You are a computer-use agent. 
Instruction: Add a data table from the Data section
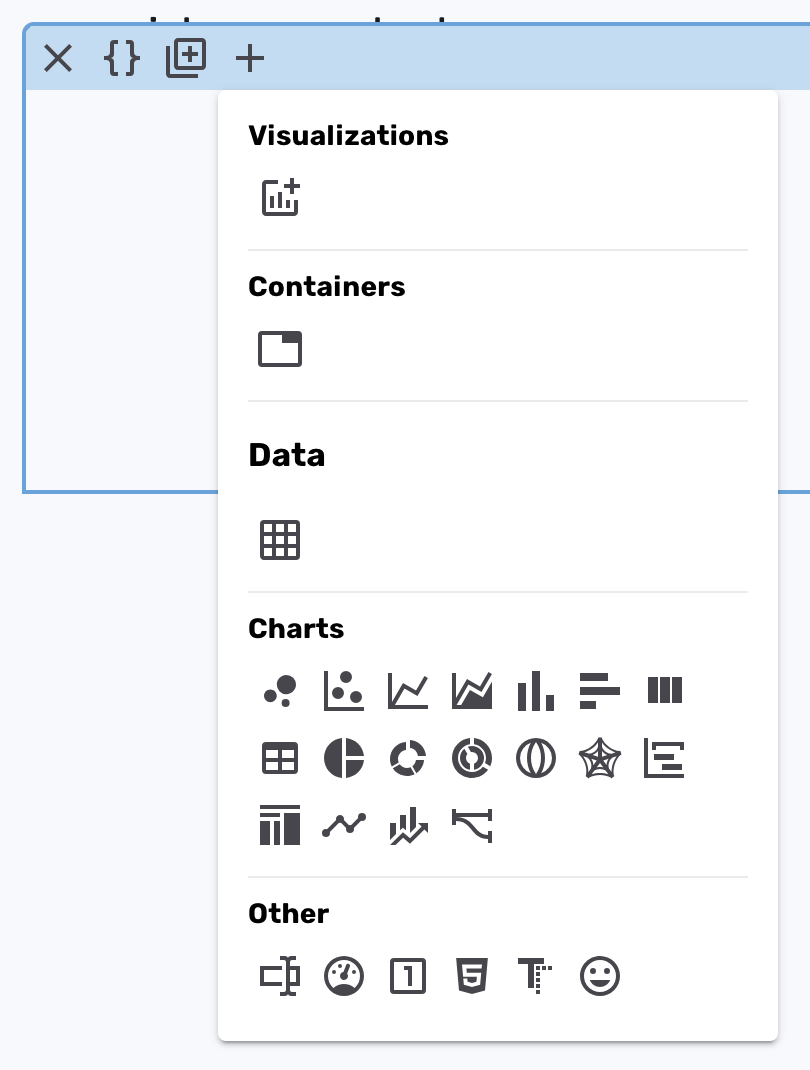(280, 539)
